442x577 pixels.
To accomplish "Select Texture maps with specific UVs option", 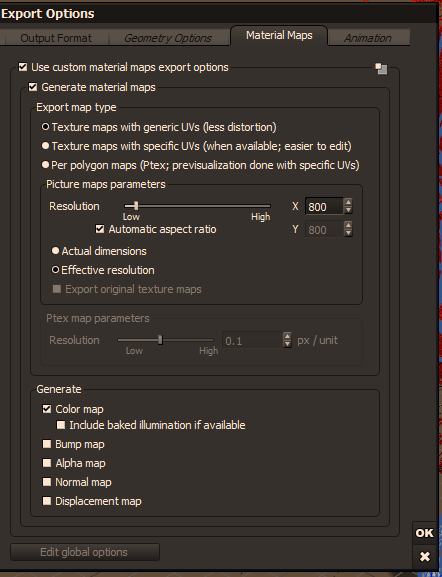I will (45, 146).
